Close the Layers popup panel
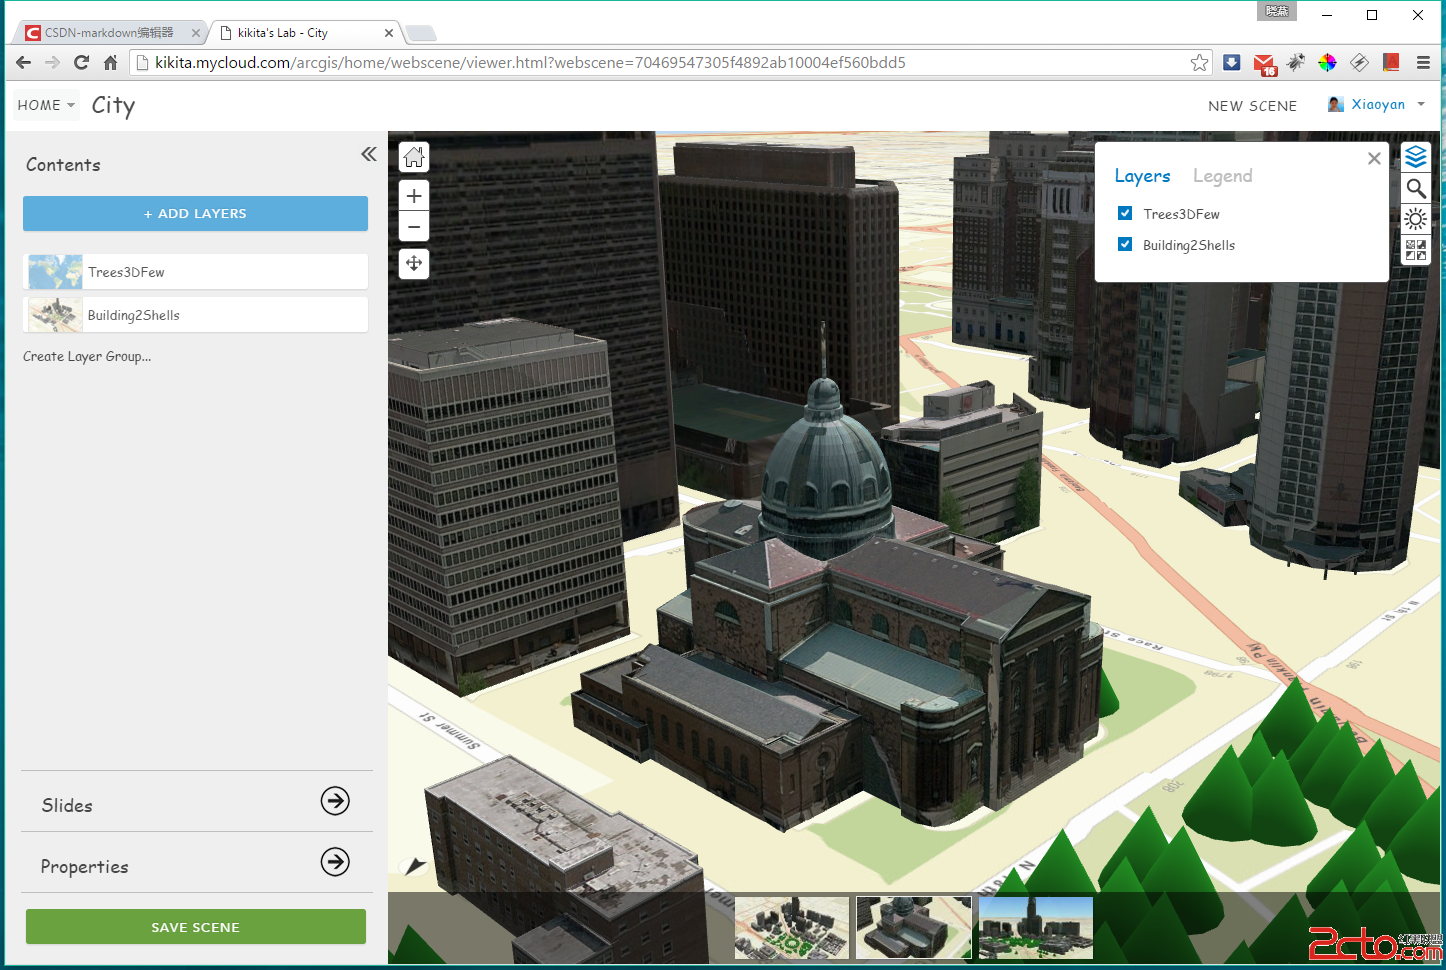Viewport: 1446px width, 970px height. pos(1374,158)
